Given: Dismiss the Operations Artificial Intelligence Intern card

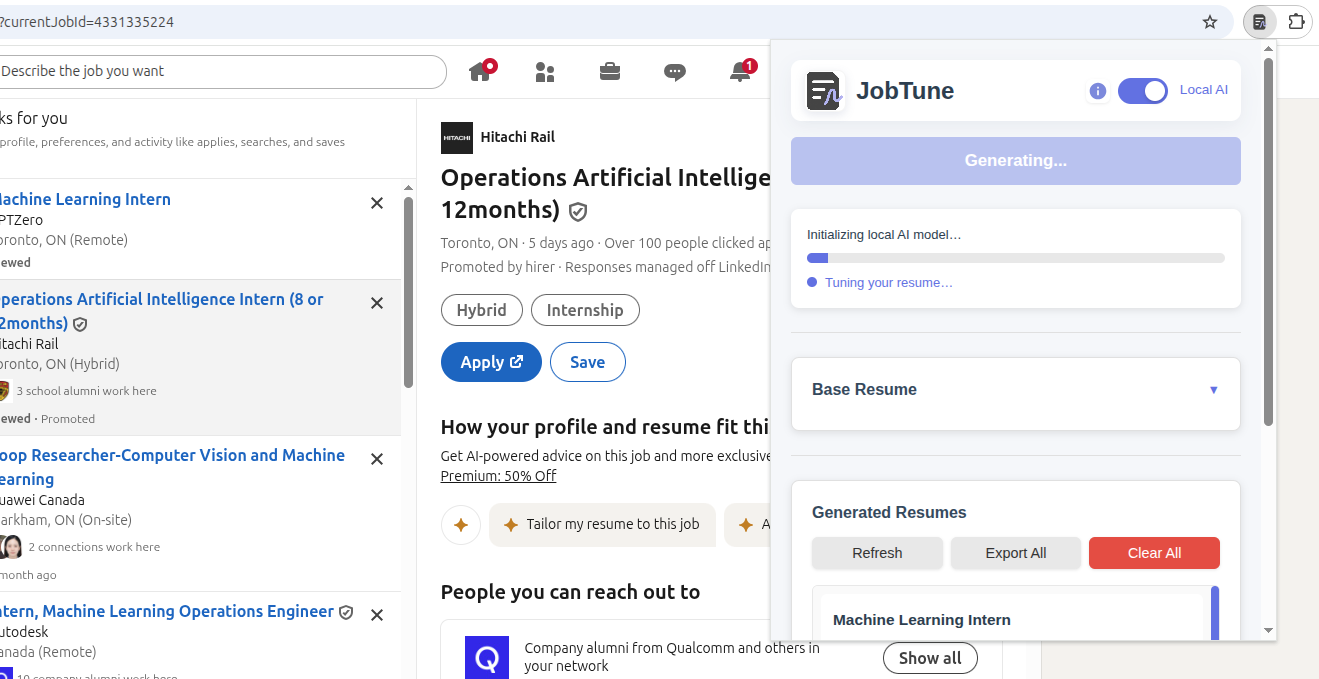Looking at the screenshot, I should click(377, 303).
